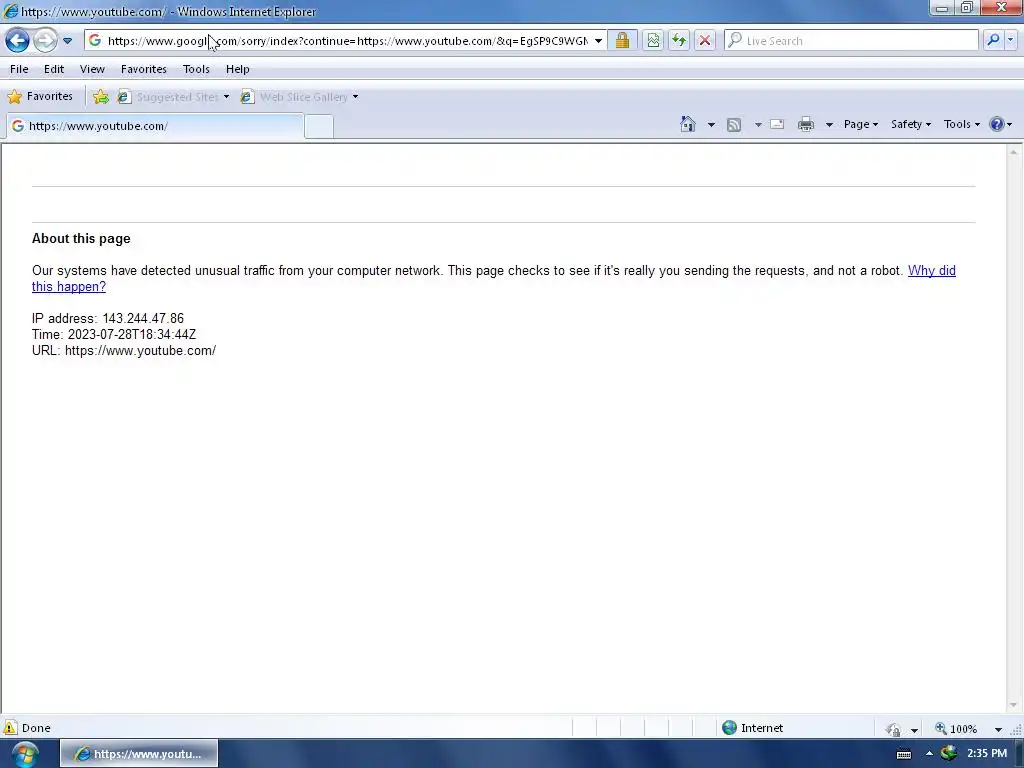Open Suggested Sites link
This screenshot has height=768, width=1024.
pyautogui.click(x=178, y=97)
